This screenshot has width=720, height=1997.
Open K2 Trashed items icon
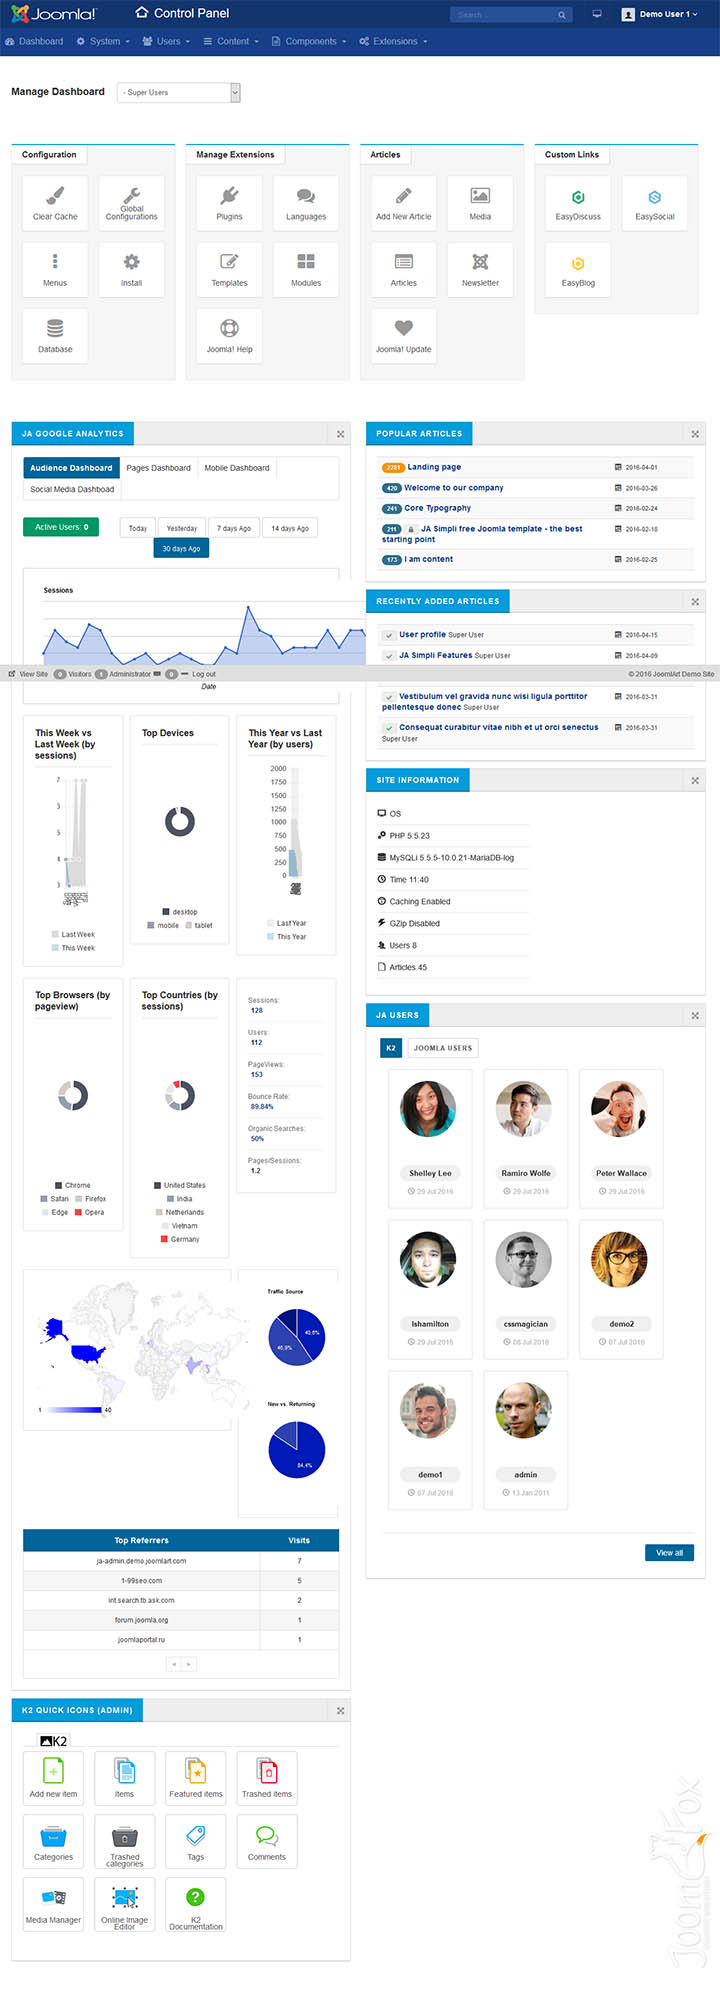267,1778
